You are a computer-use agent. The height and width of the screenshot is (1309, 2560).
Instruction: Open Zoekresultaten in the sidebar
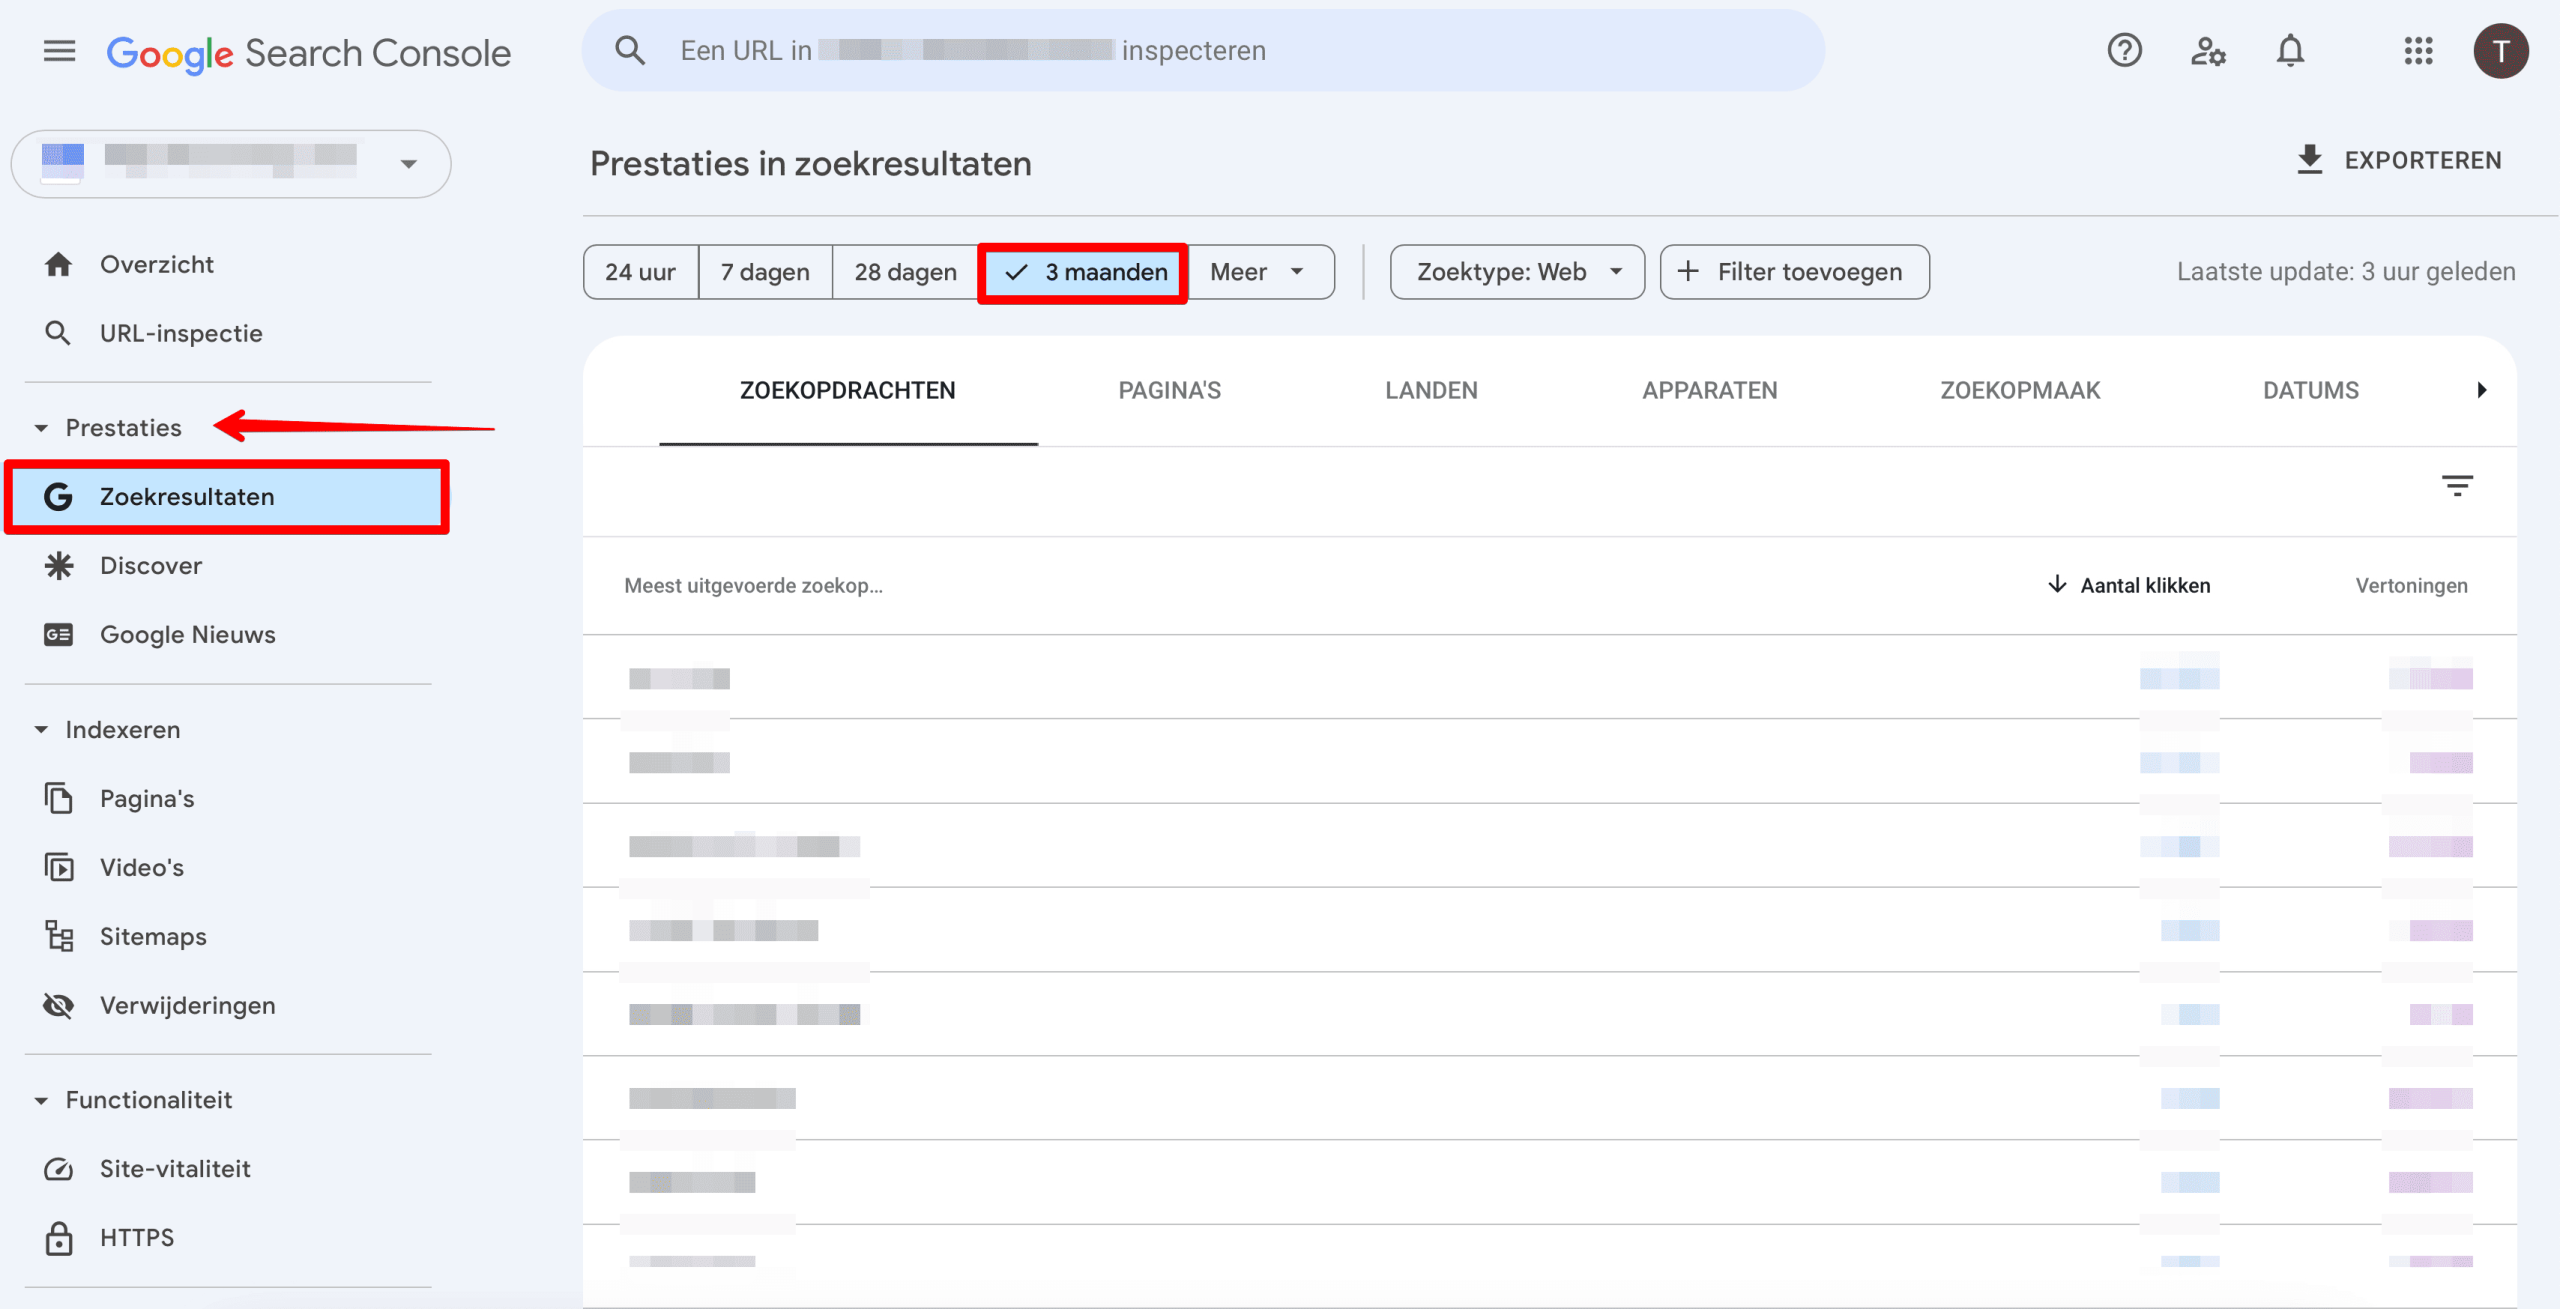tap(228, 496)
